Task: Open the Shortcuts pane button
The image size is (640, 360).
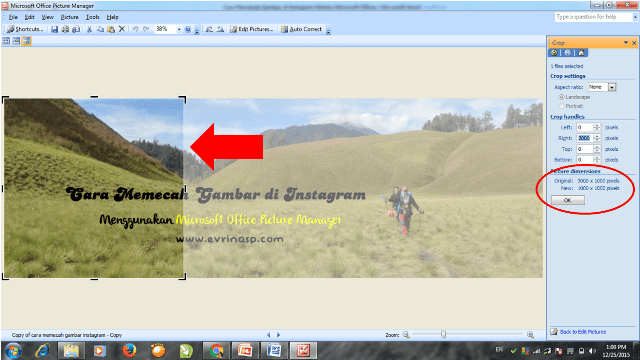Action: (25, 29)
